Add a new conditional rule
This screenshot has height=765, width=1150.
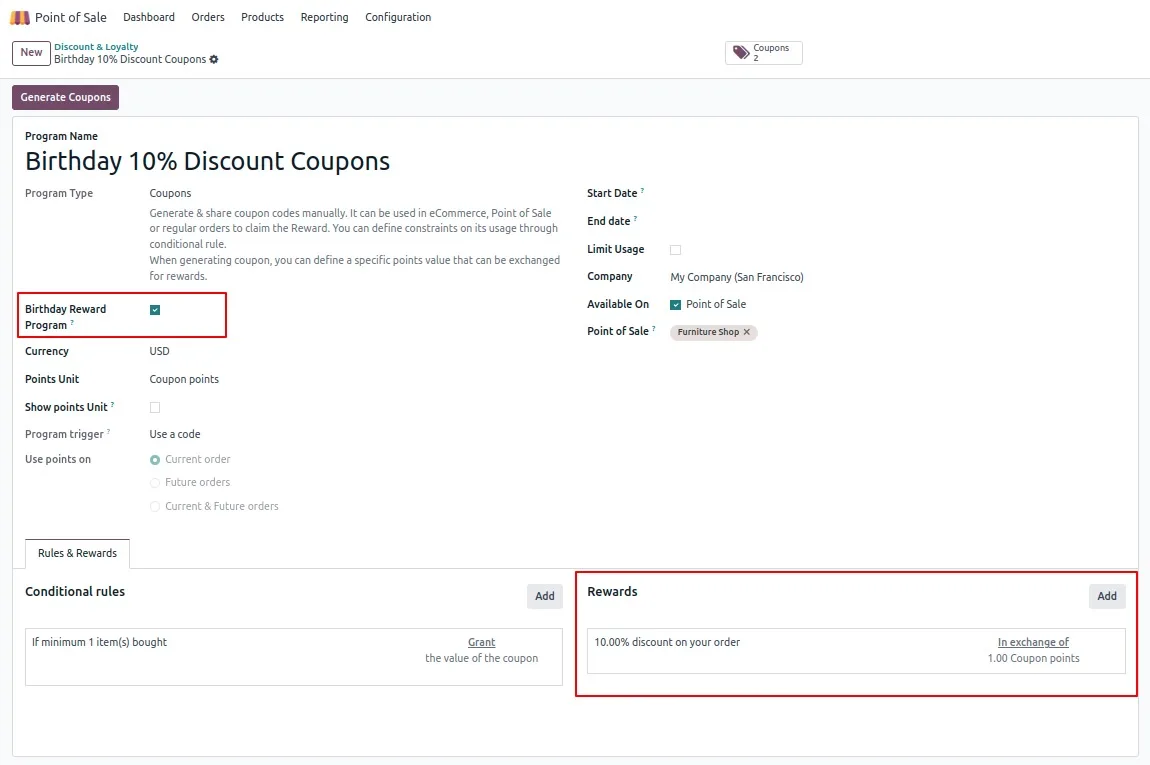coord(544,596)
